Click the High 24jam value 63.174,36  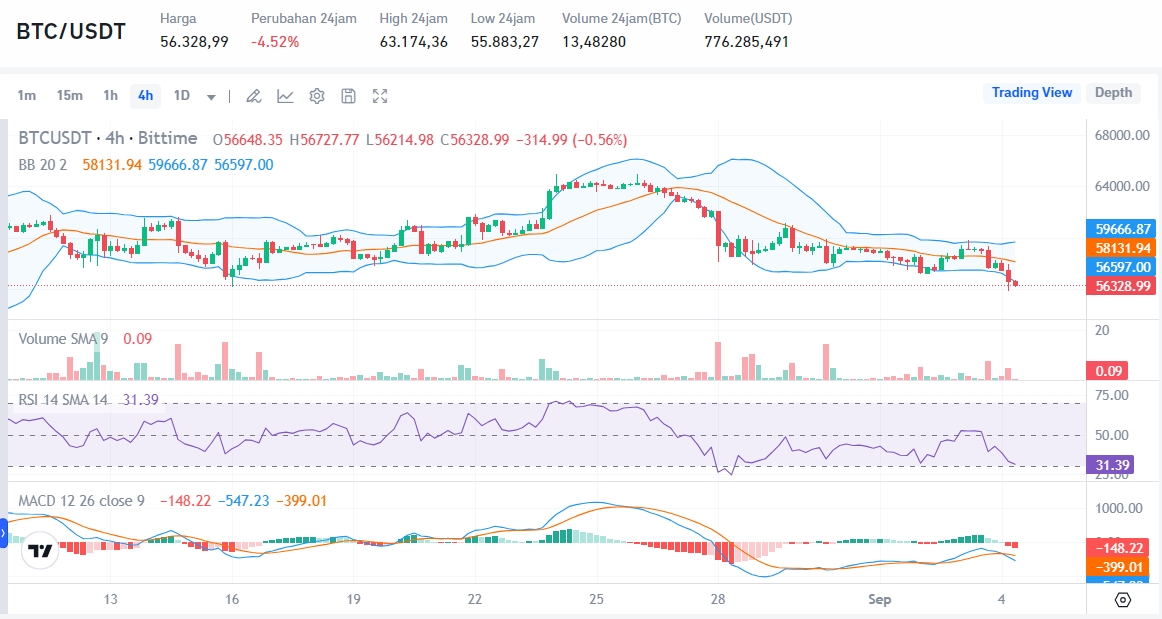(414, 42)
